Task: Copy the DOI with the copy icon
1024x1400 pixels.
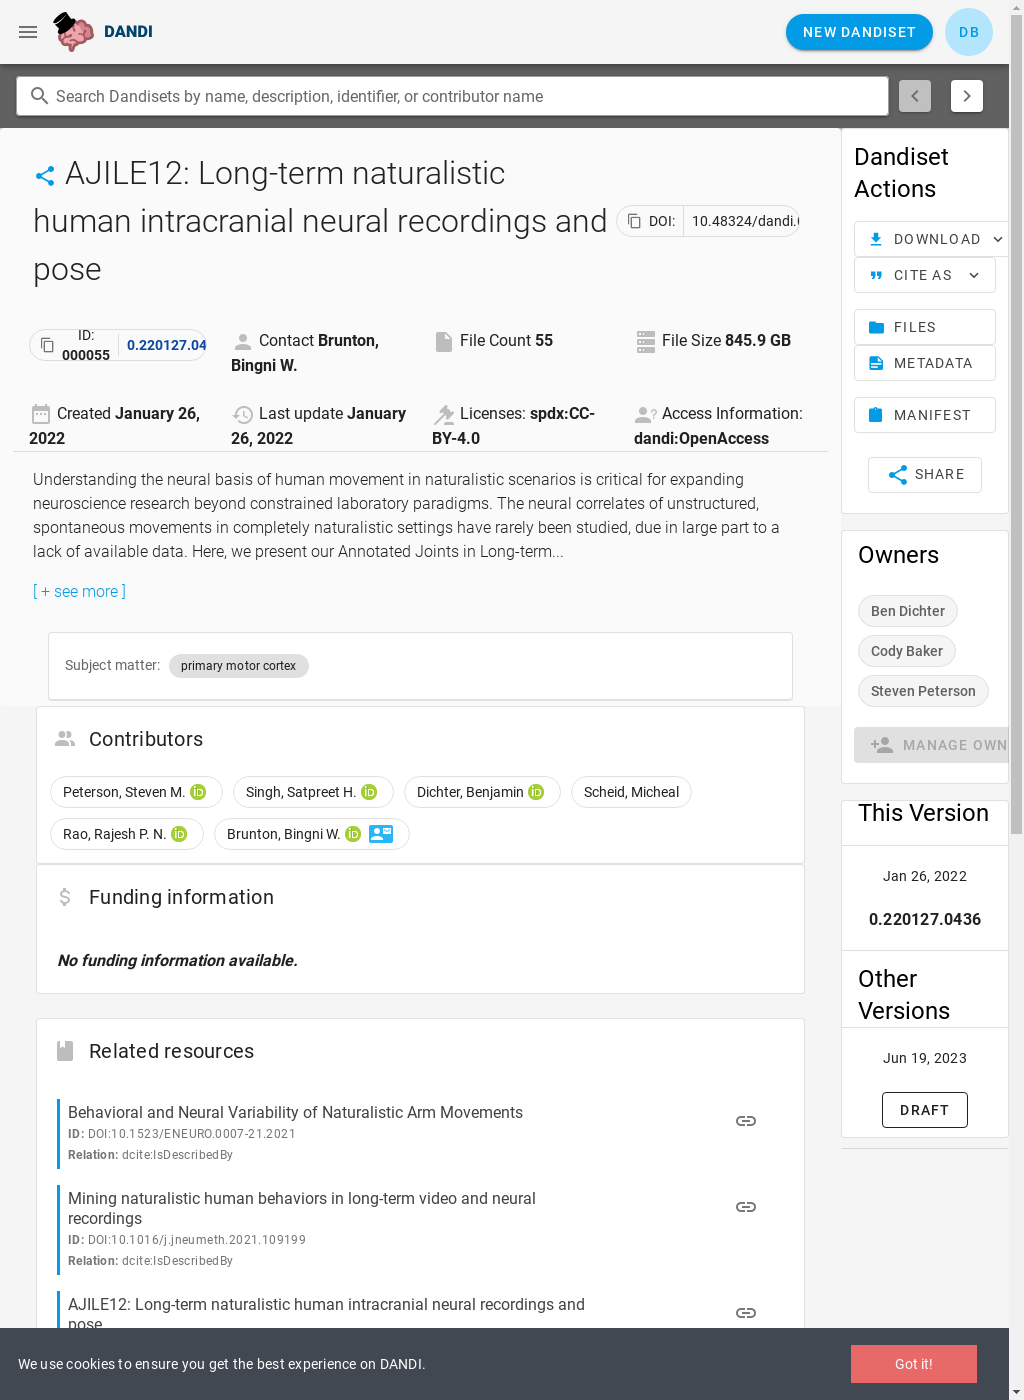Action: pyautogui.click(x=634, y=221)
